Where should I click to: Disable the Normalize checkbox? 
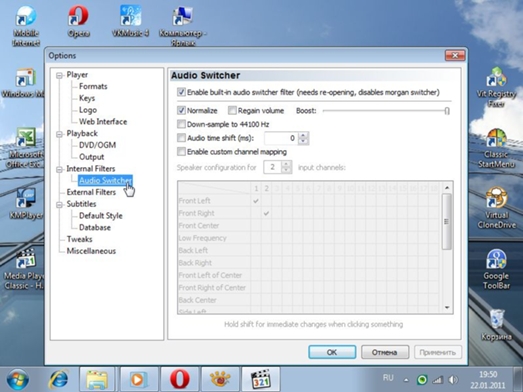click(x=181, y=110)
